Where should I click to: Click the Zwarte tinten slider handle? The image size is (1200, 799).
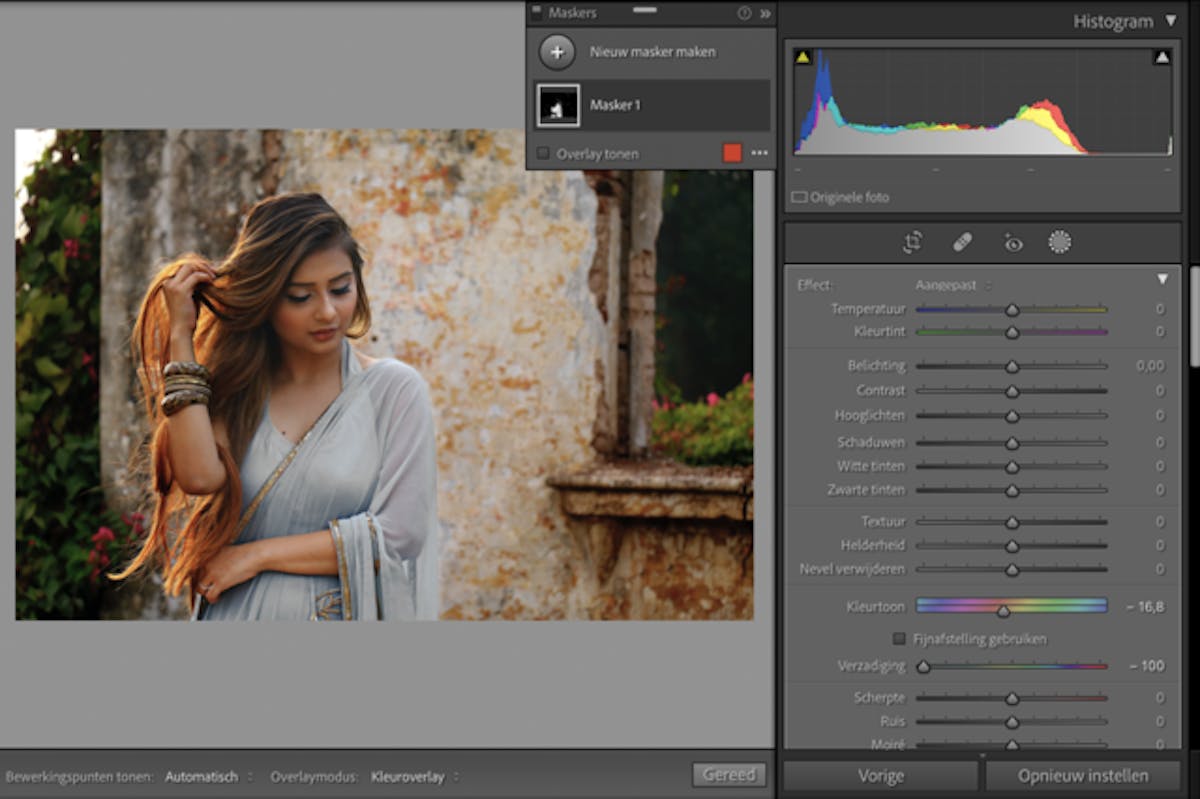[x=1012, y=491]
